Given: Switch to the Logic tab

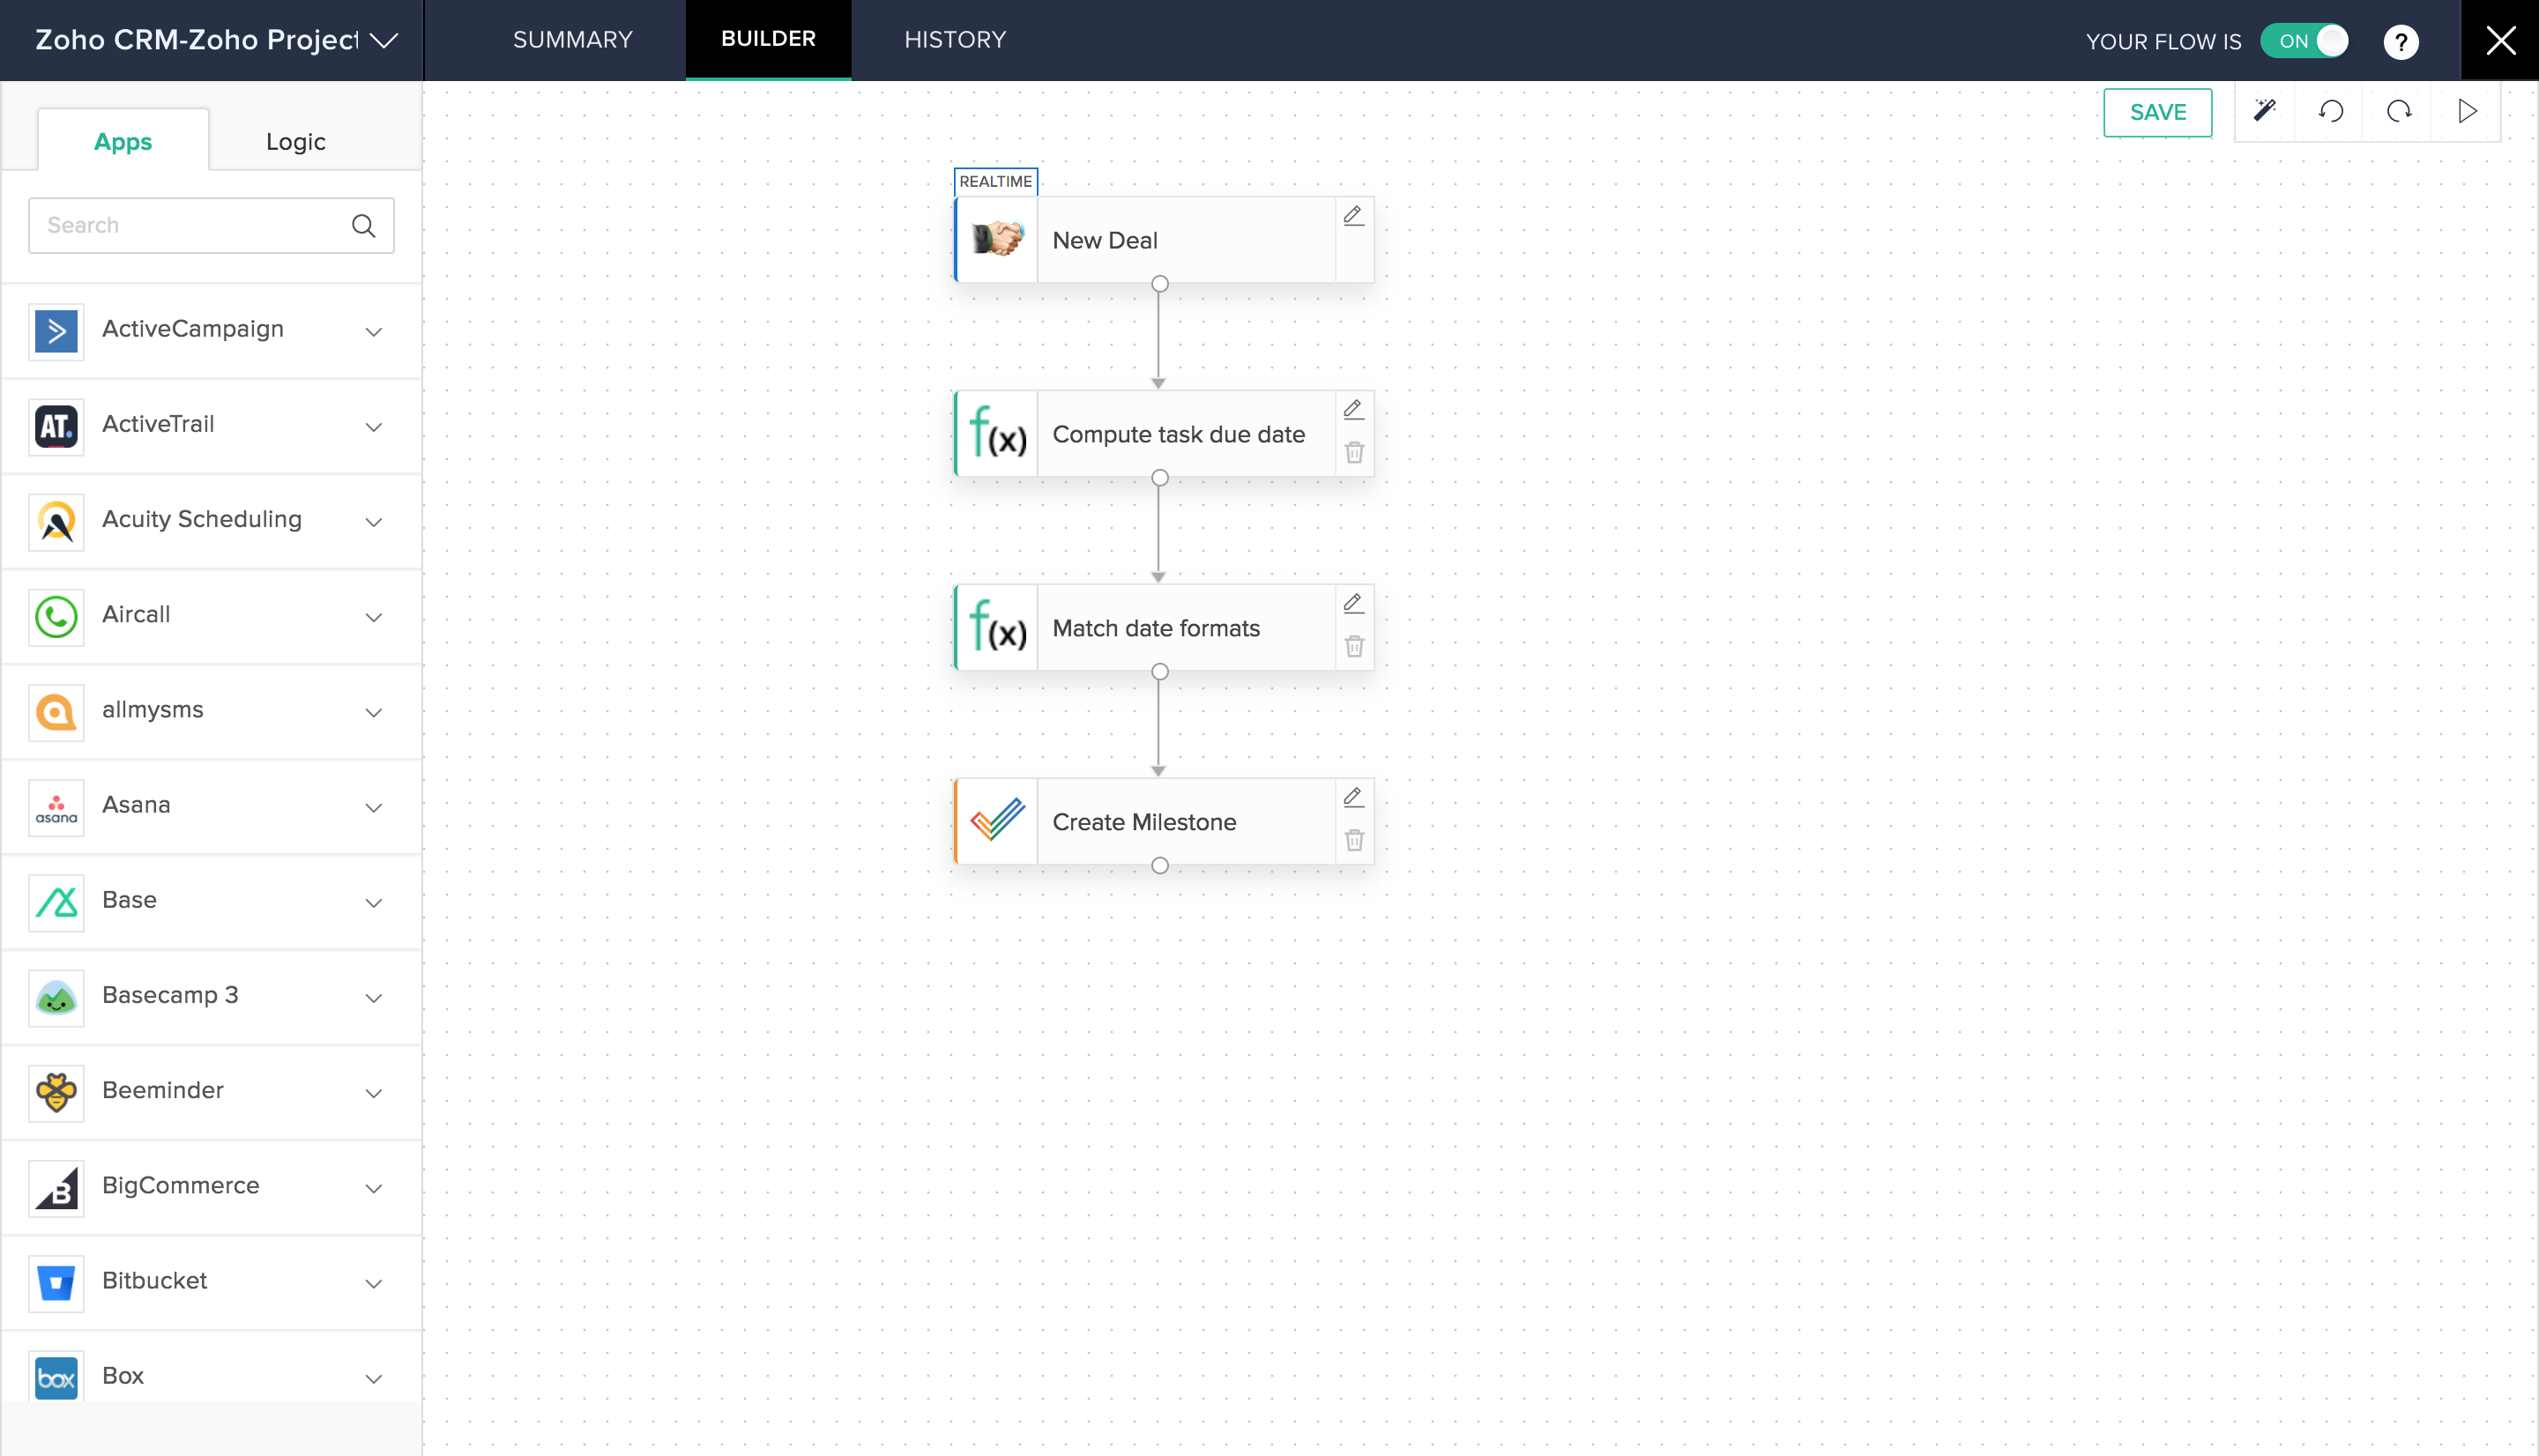Looking at the screenshot, I should click(x=295, y=142).
